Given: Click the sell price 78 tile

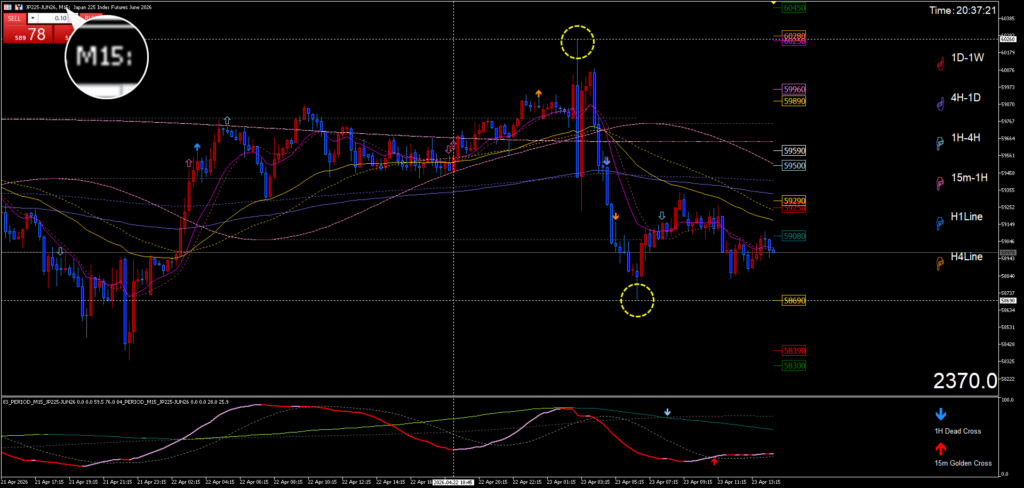Looking at the screenshot, I should point(27,34).
